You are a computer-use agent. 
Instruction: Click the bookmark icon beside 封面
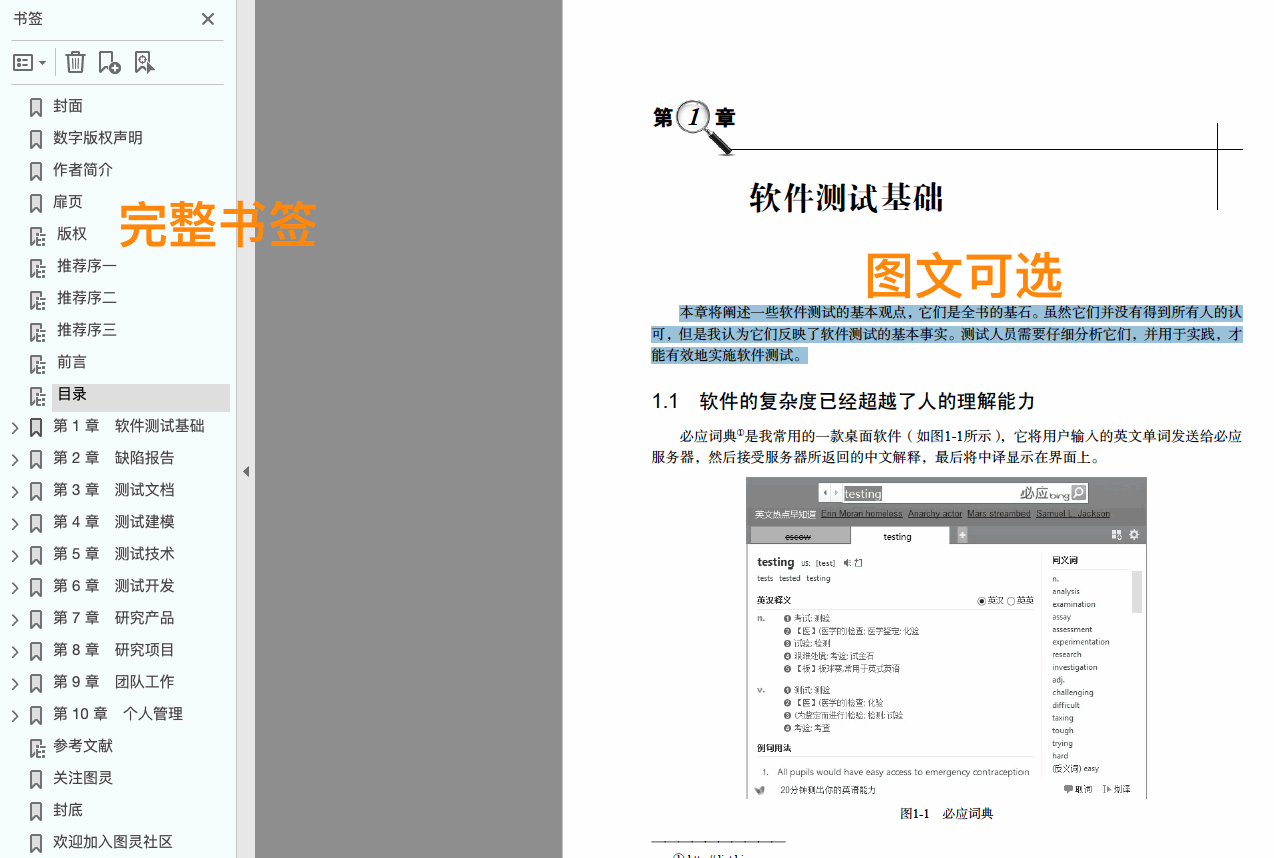pos(36,106)
